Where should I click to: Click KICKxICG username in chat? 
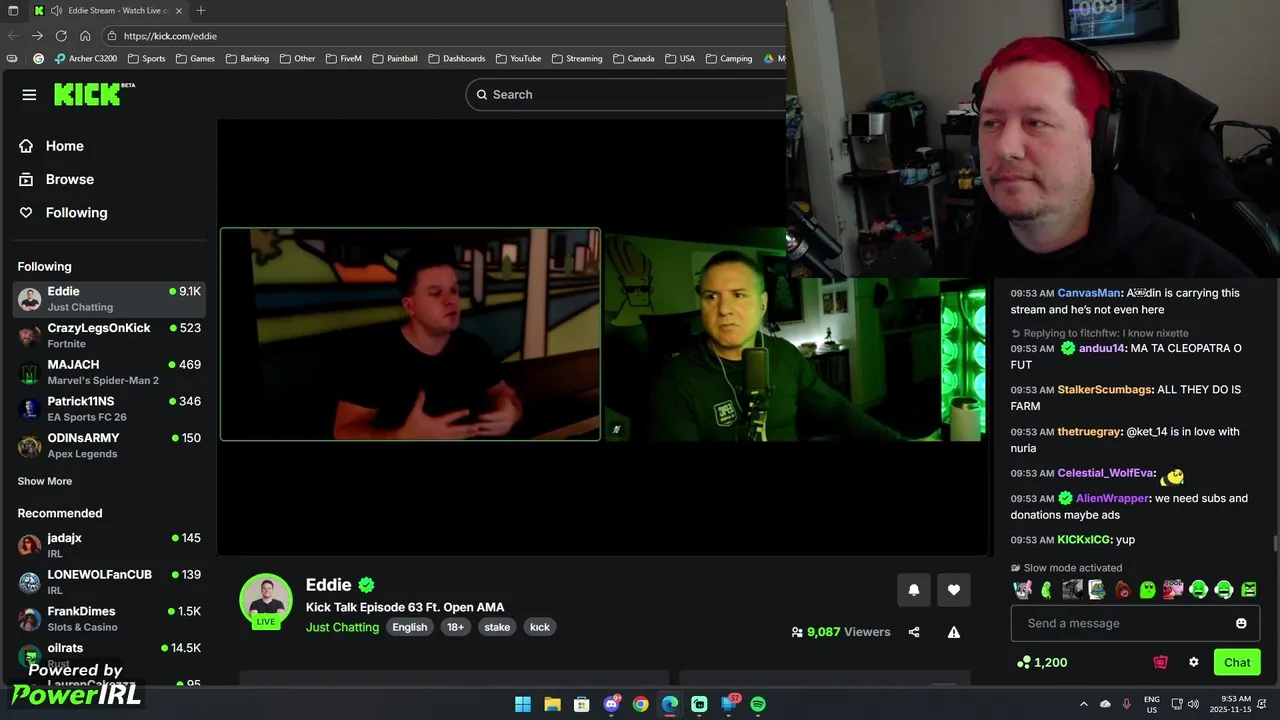tap(1084, 540)
